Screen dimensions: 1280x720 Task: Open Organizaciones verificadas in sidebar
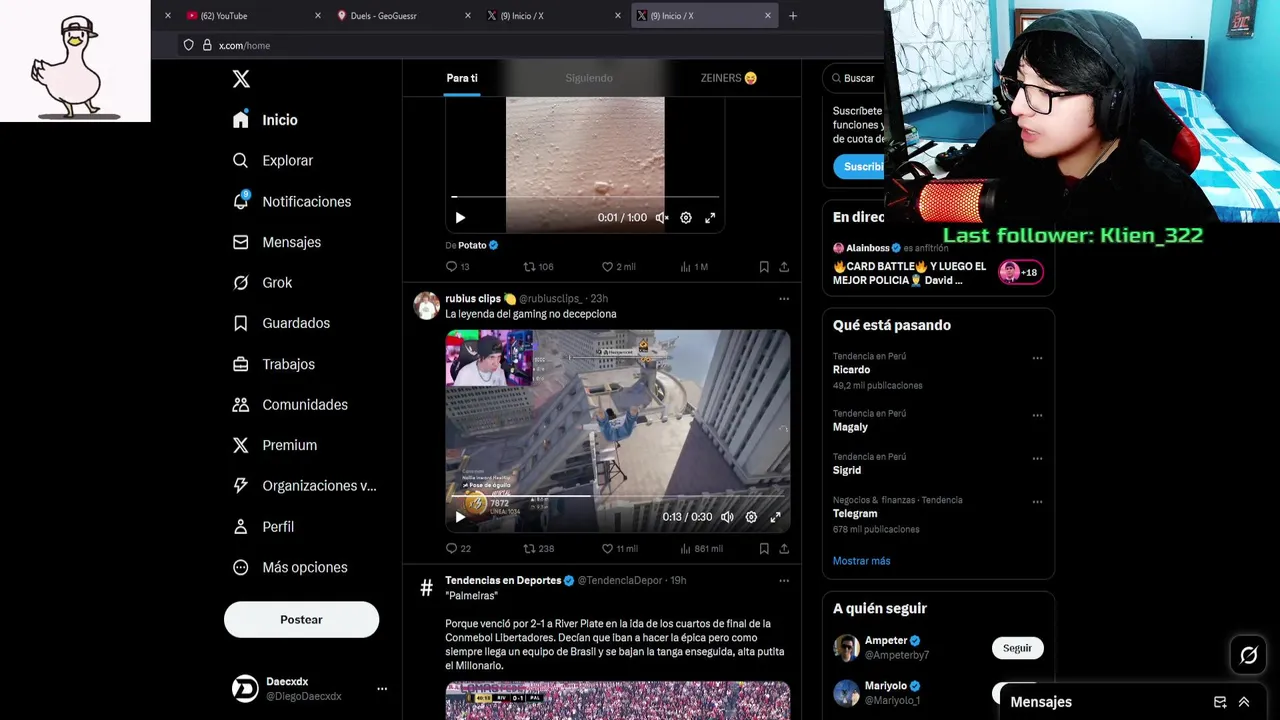pyautogui.click(x=304, y=486)
